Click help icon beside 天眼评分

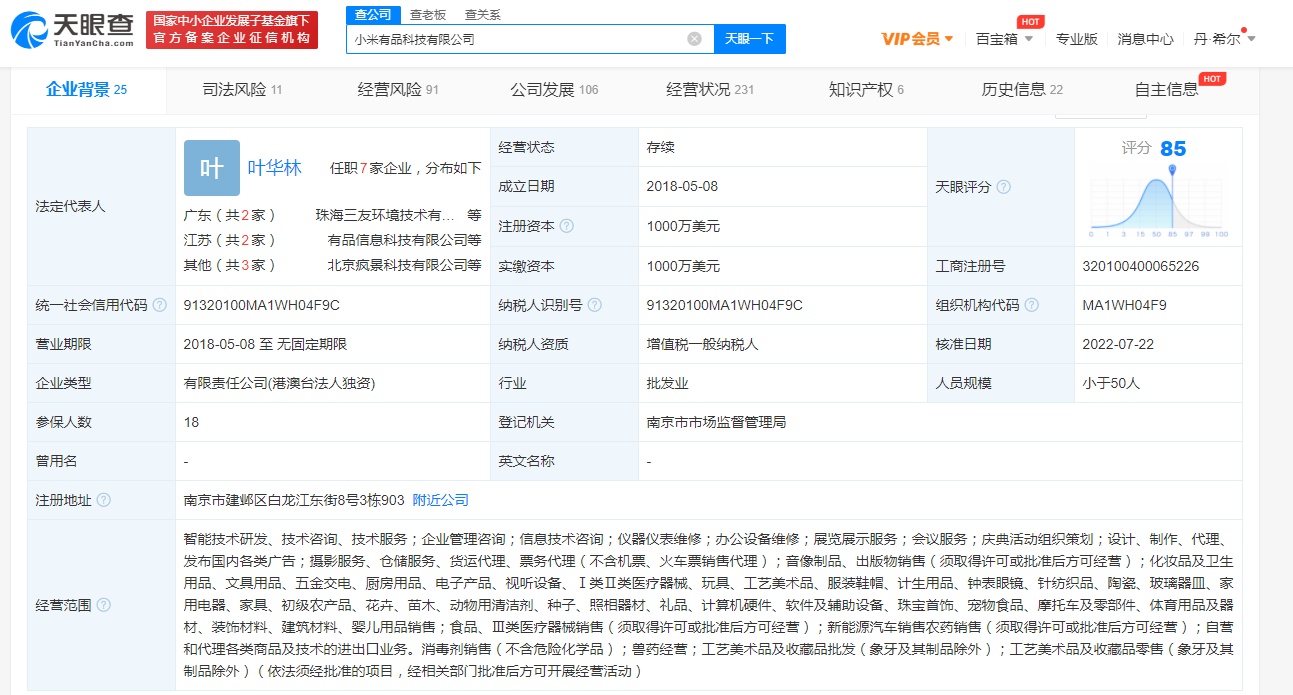(x=1003, y=187)
